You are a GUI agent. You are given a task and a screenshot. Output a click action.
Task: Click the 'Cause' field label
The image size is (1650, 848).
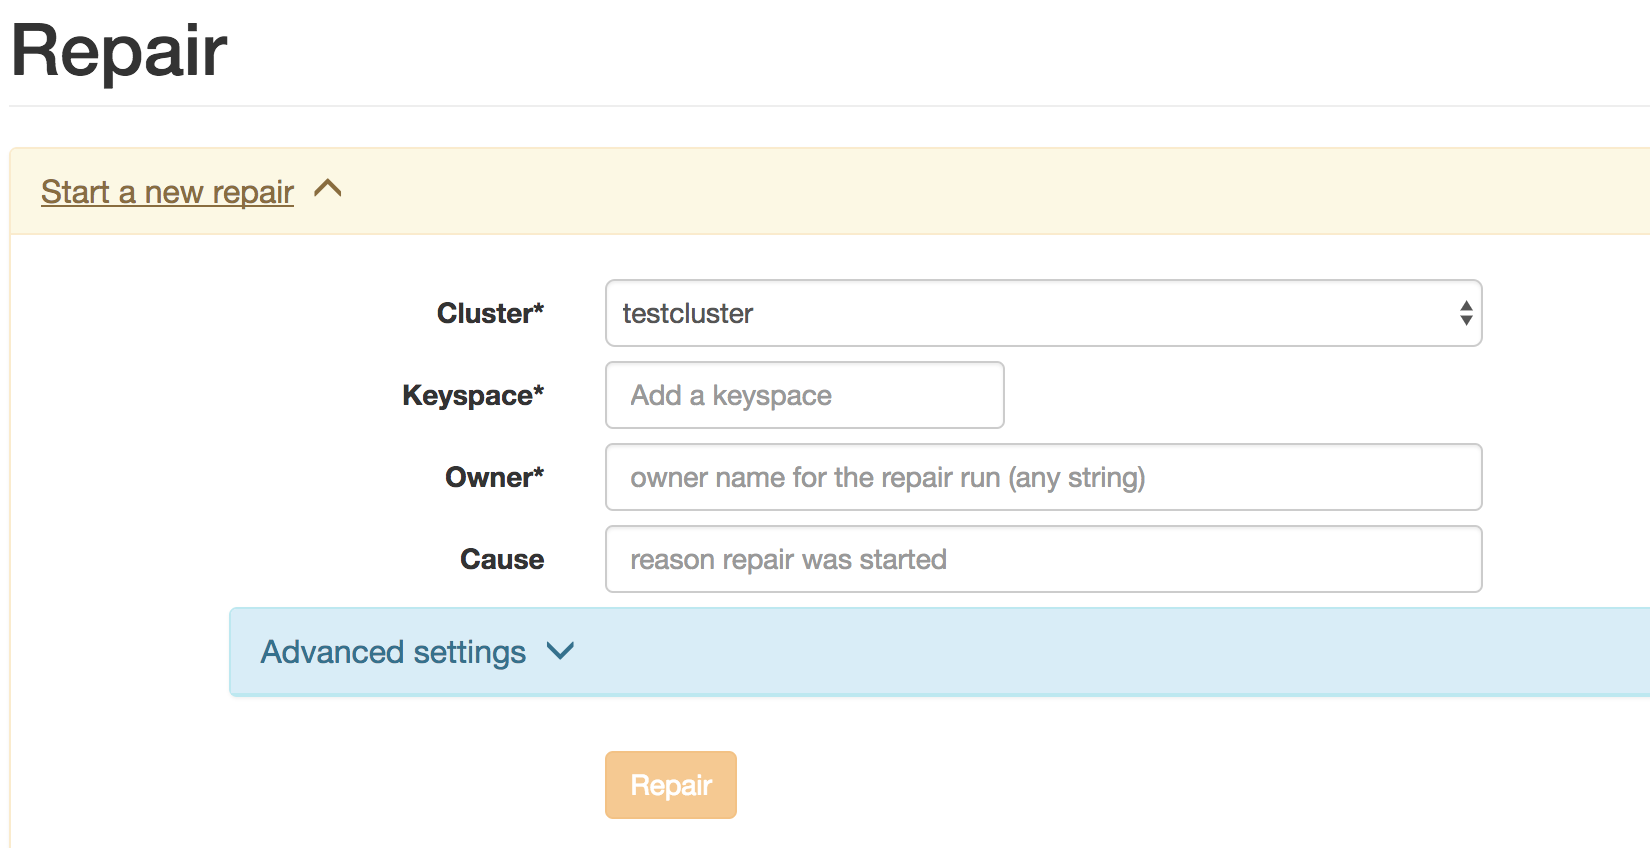coord(502,559)
